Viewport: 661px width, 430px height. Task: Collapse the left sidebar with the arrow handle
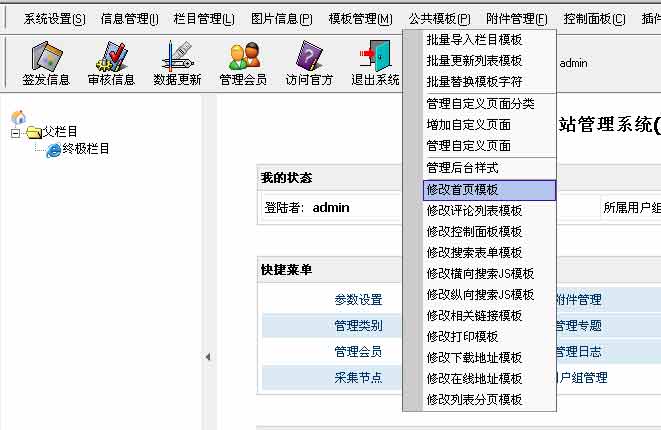click(208, 357)
